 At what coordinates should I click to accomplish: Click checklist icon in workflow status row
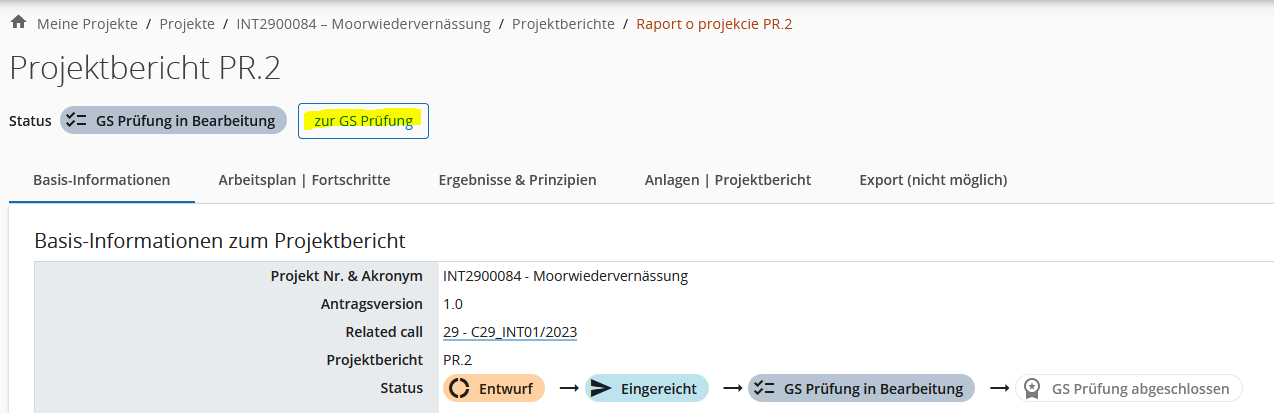coord(765,389)
